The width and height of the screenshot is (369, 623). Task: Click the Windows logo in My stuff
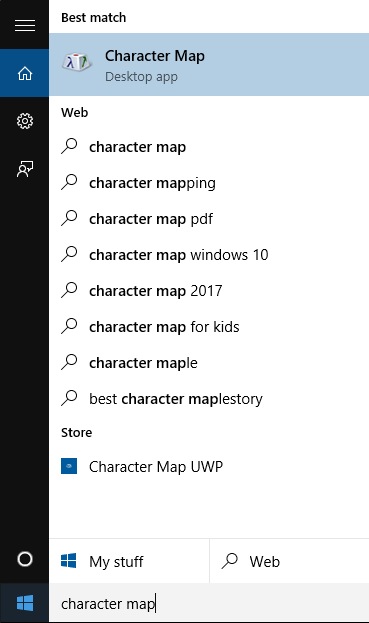pyautogui.click(x=69, y=561)
